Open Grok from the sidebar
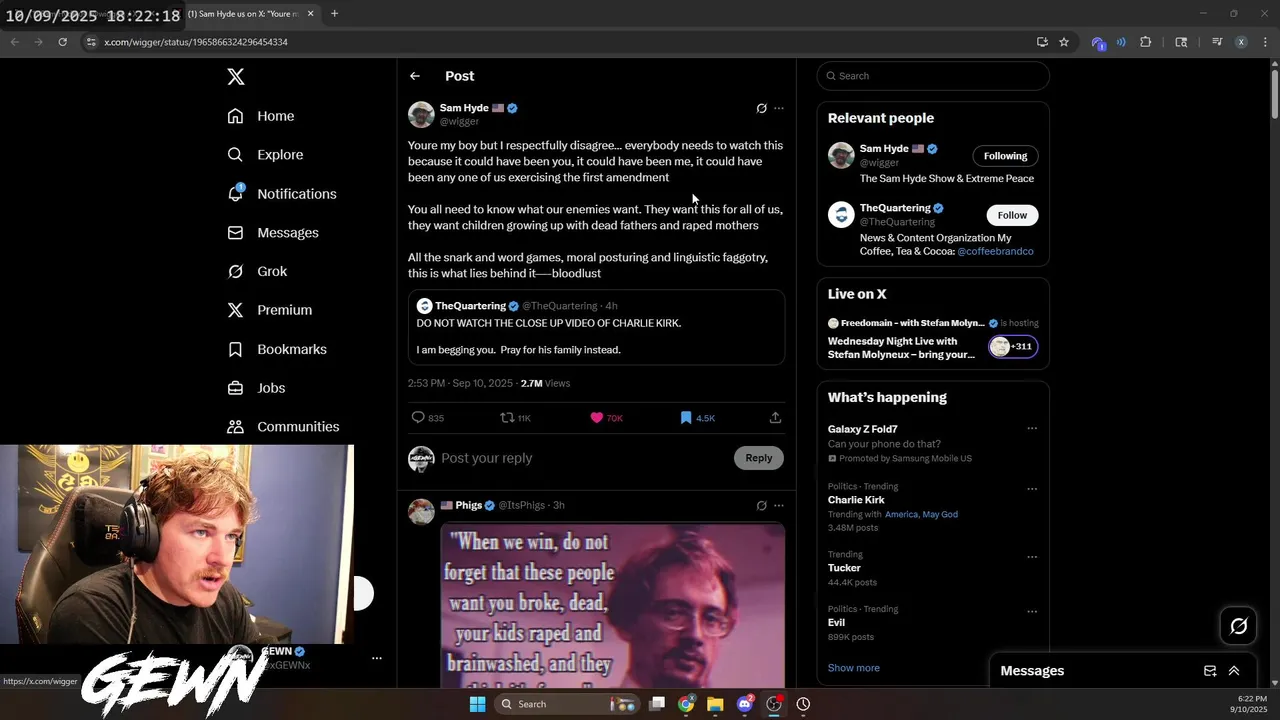 pyautogui.click(x=257, y=271)
